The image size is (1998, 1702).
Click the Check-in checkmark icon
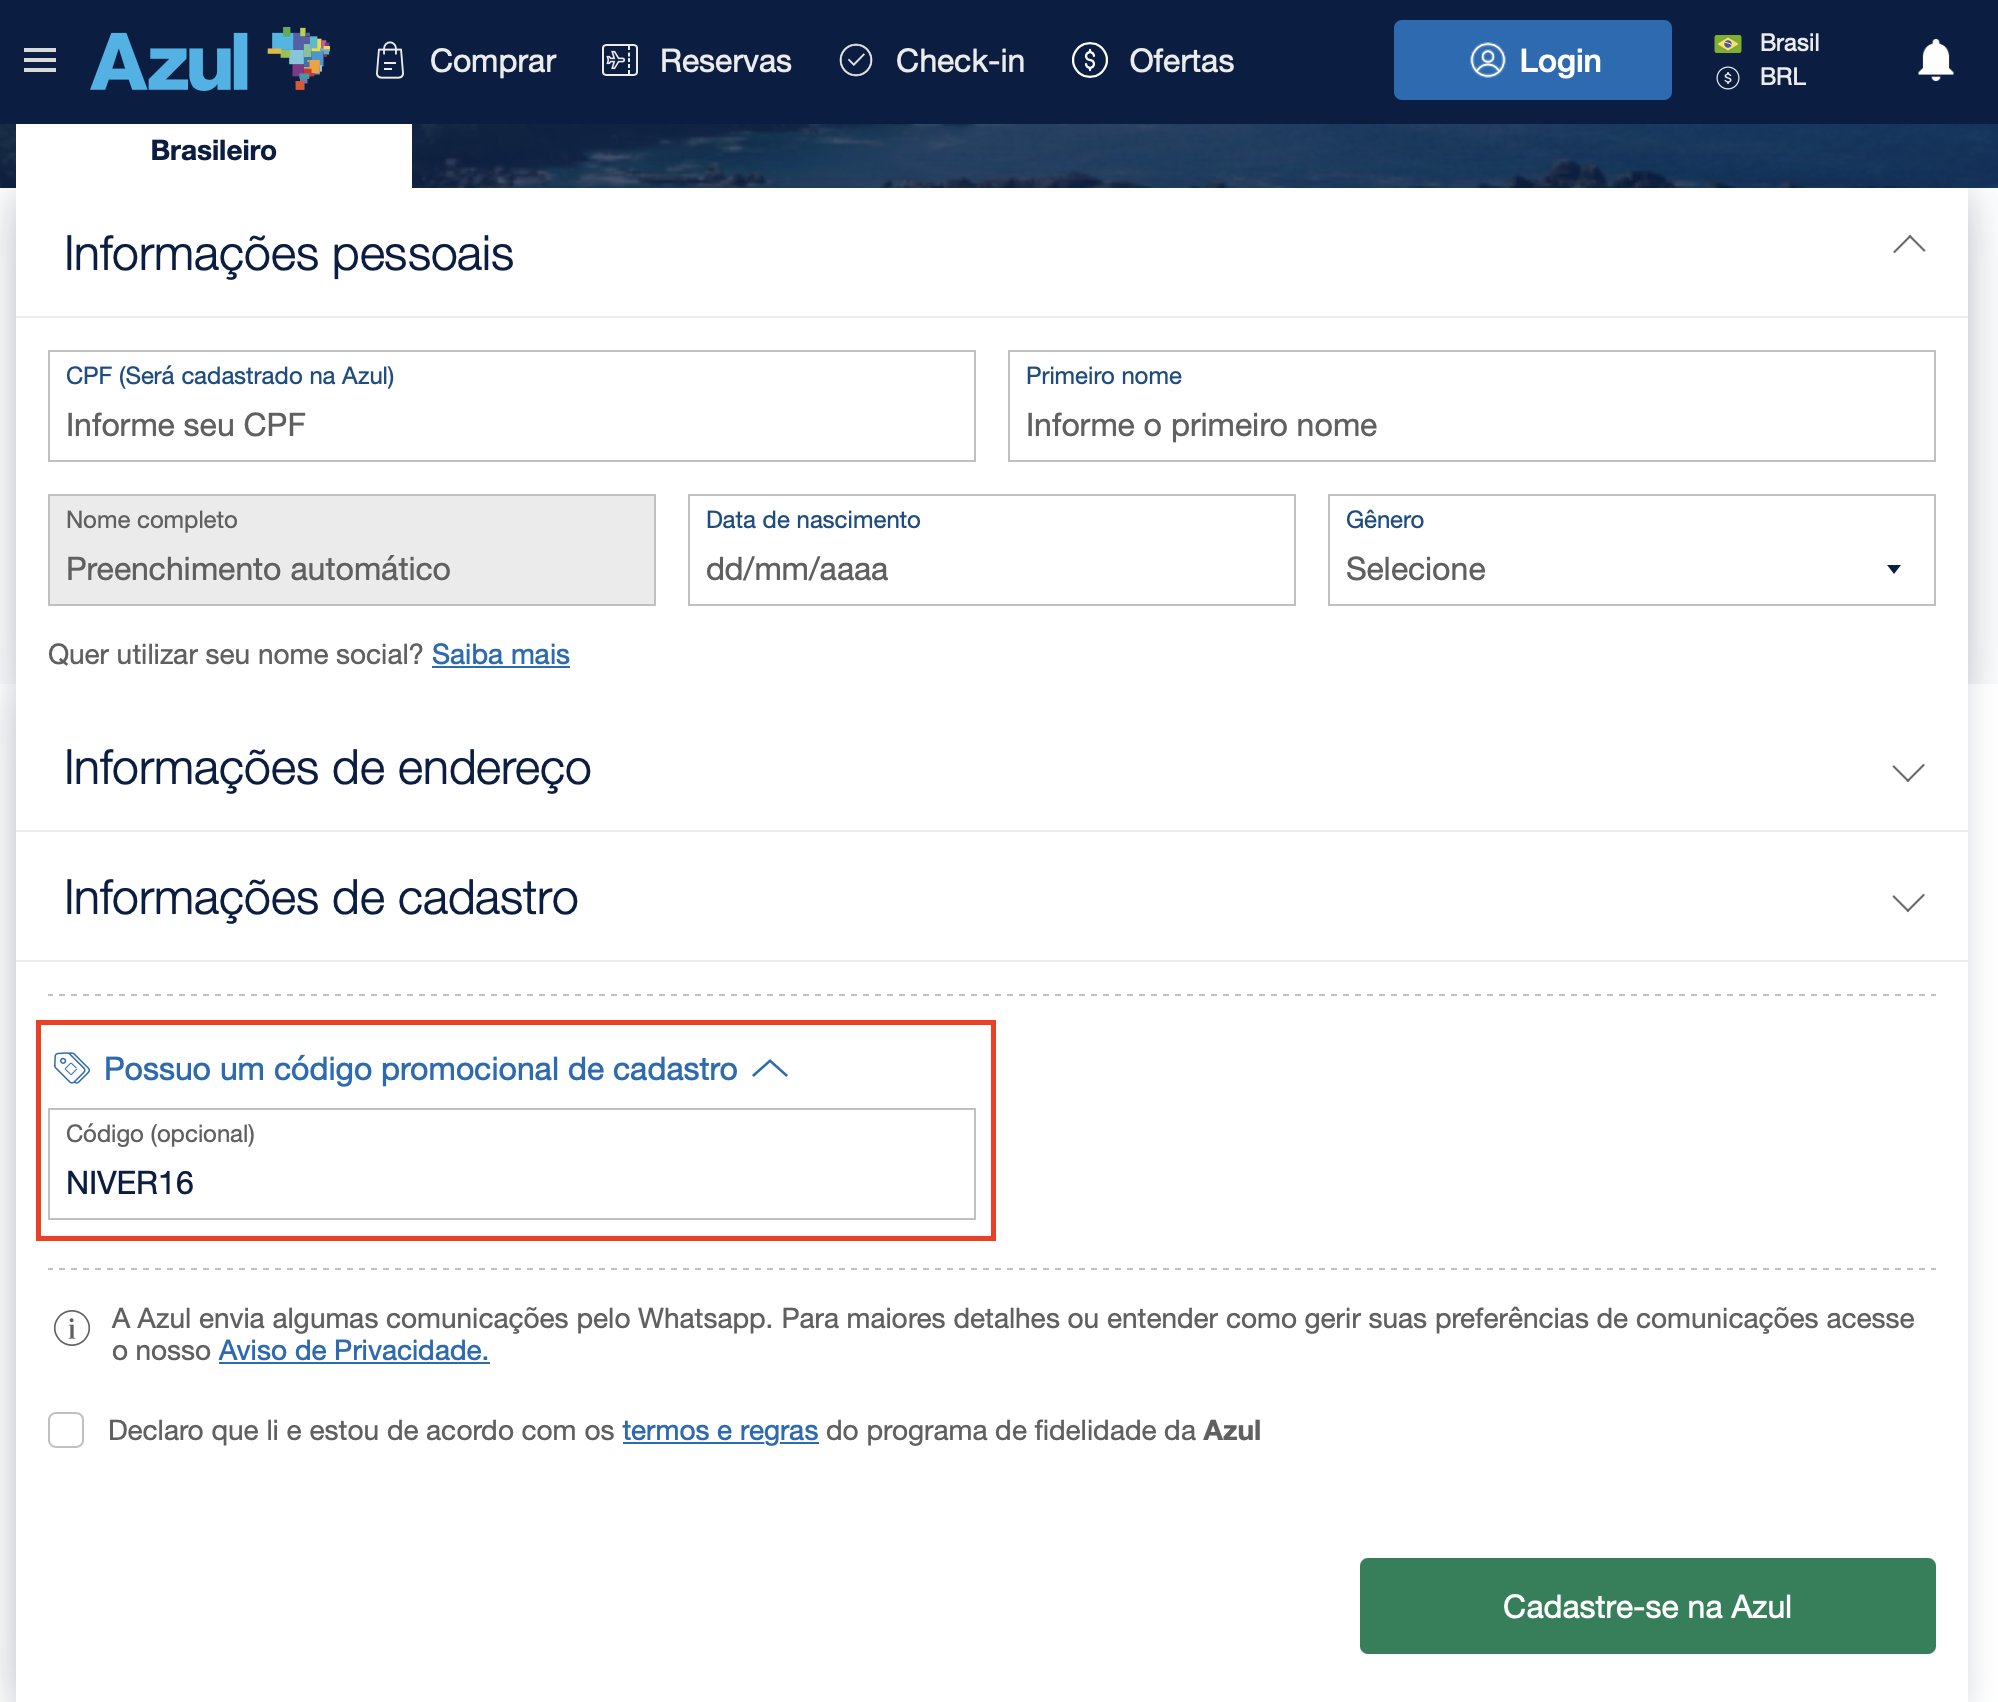856,61
